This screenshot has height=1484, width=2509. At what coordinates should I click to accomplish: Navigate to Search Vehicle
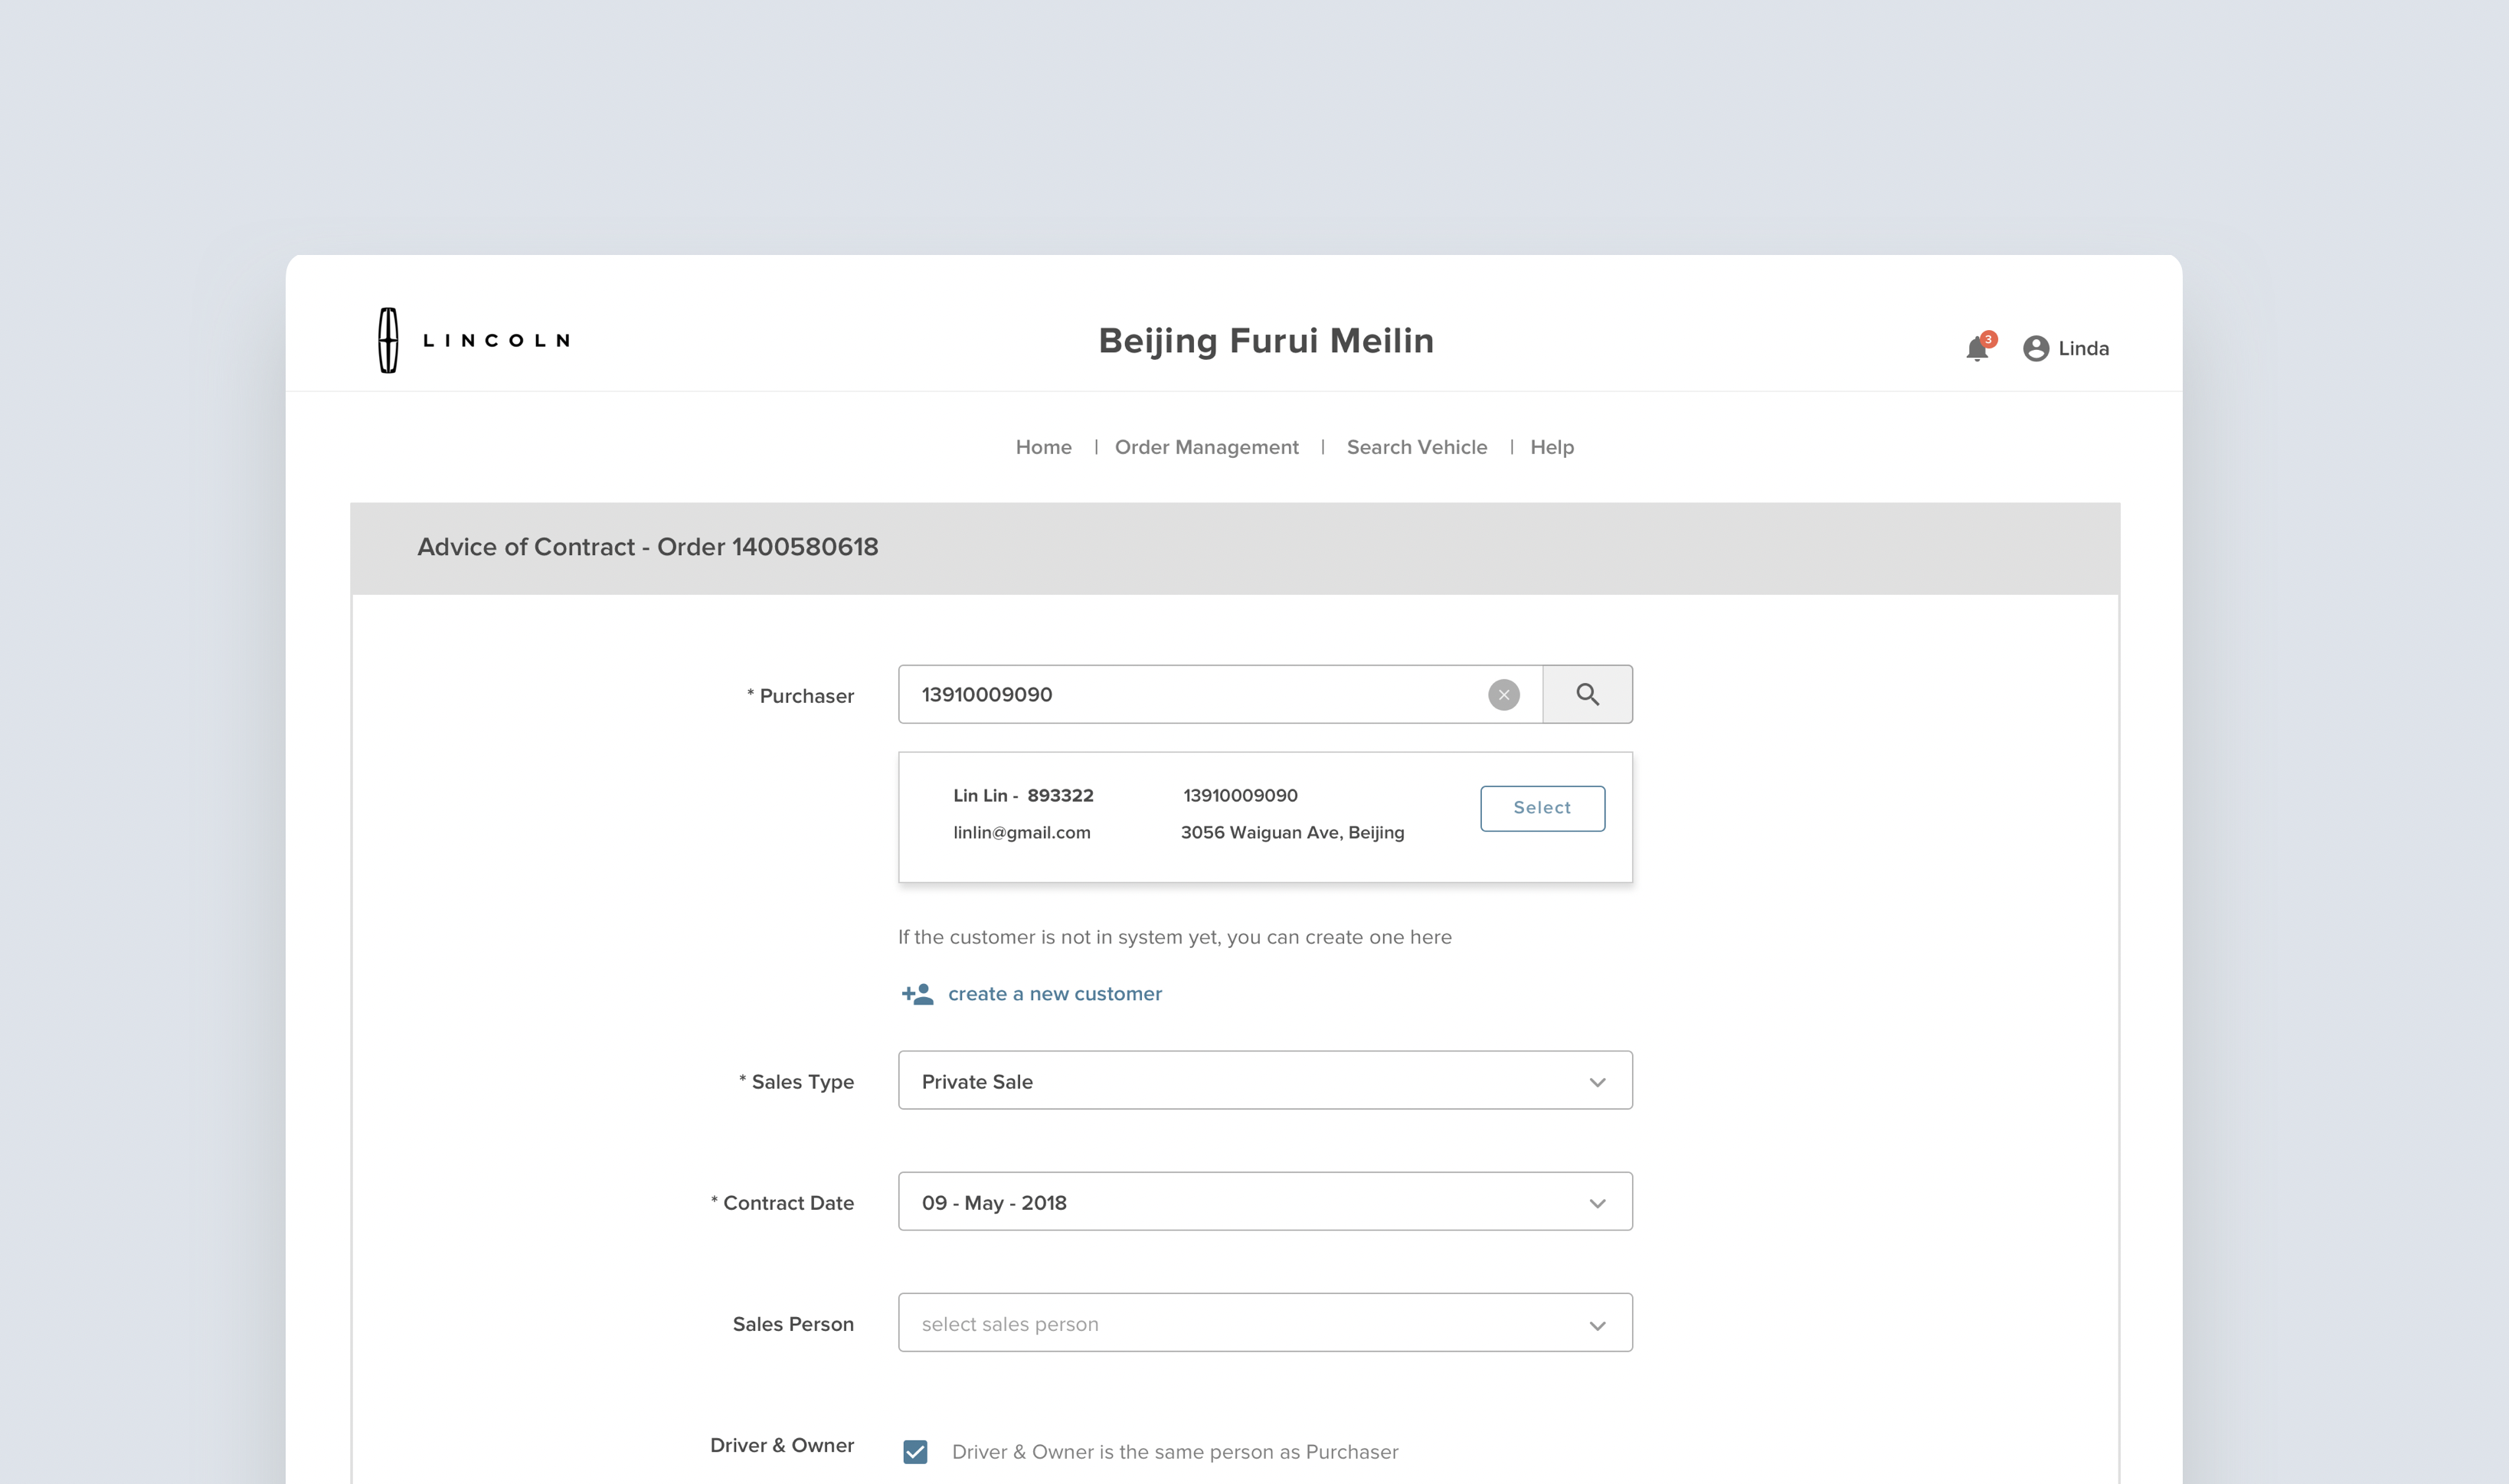click(1416, 447)
